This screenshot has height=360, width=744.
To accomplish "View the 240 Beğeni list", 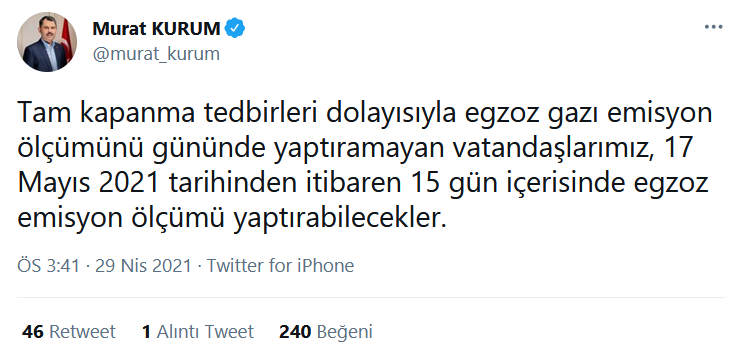I will click(326, 332).
